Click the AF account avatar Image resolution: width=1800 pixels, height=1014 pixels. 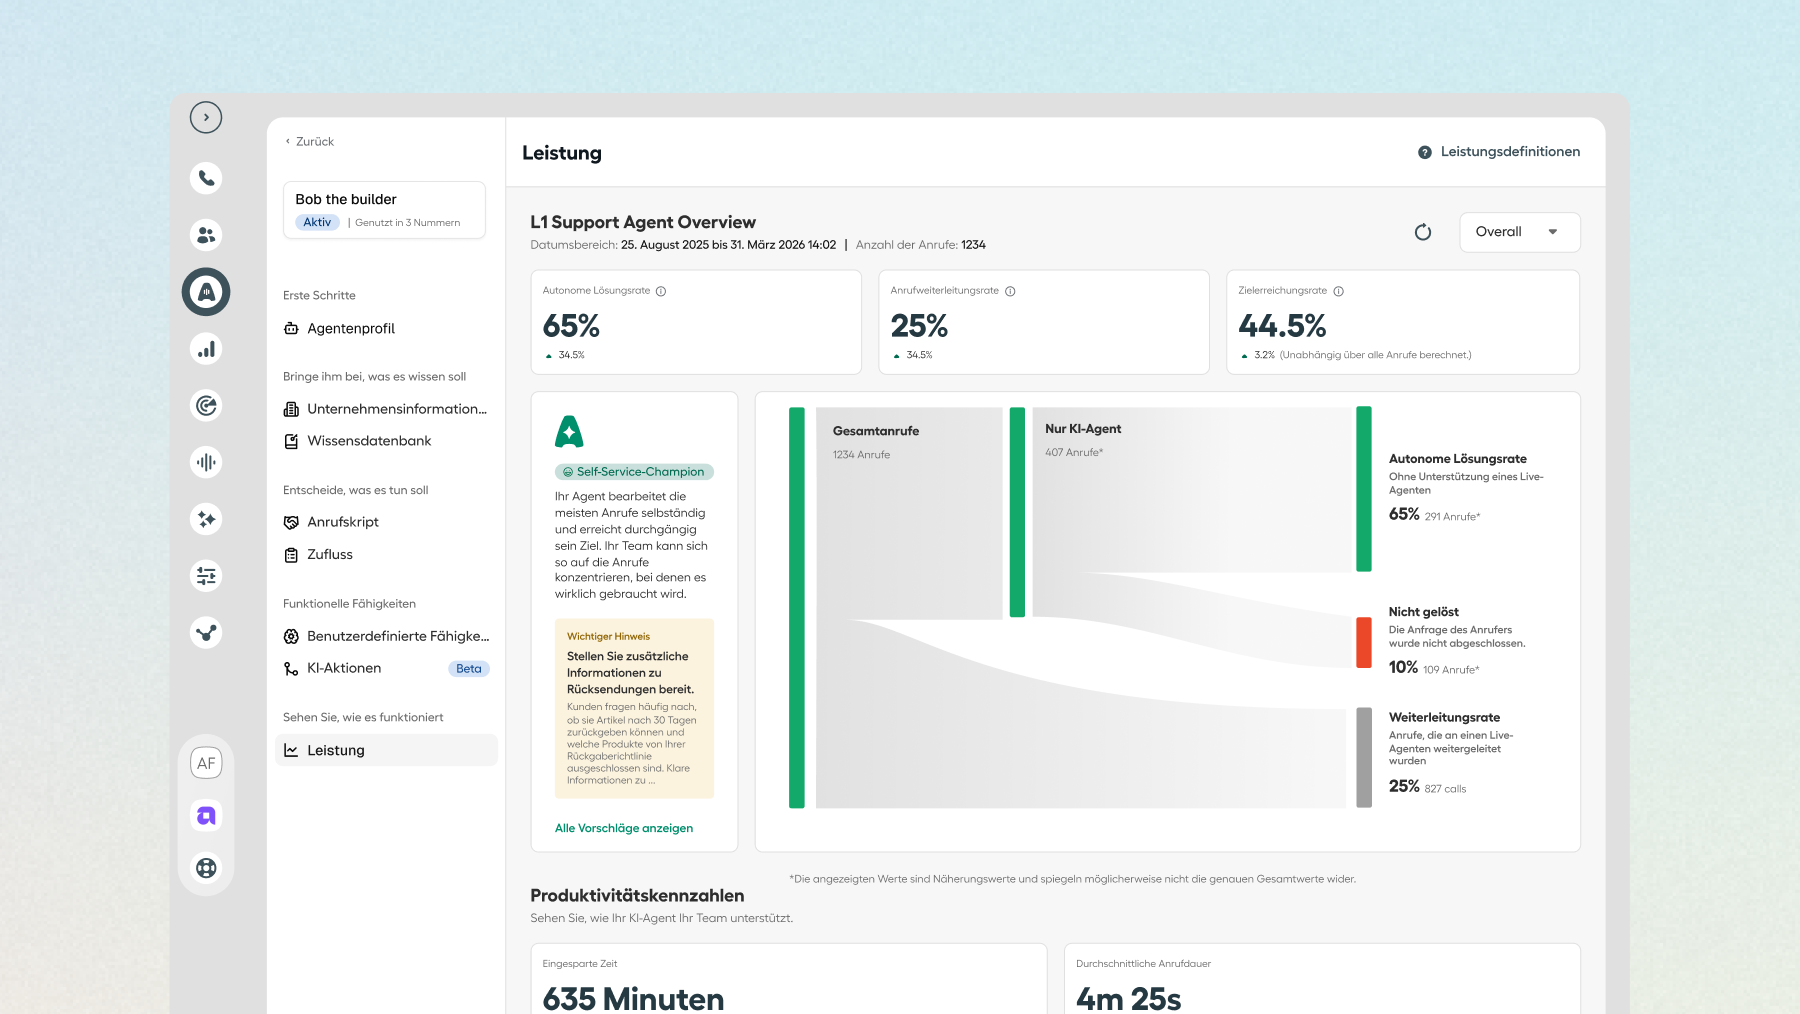click(x=206, y=763)
